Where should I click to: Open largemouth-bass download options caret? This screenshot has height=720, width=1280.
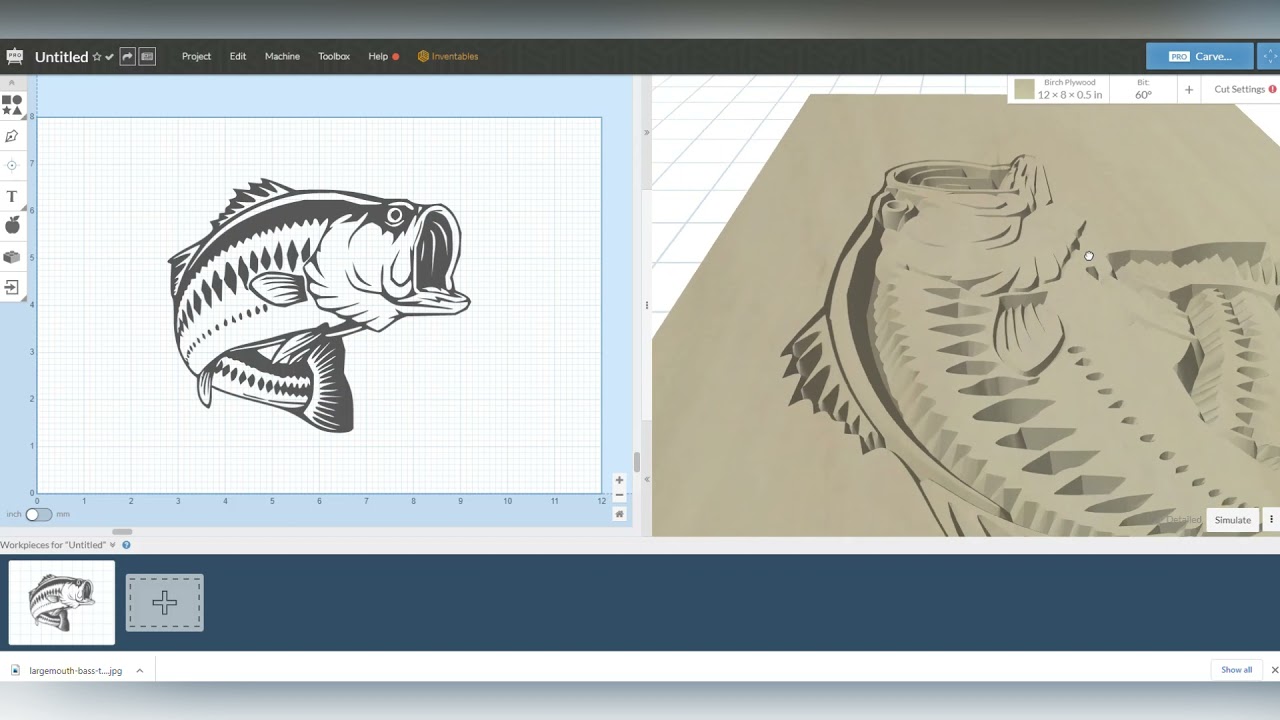pos(140,670)
